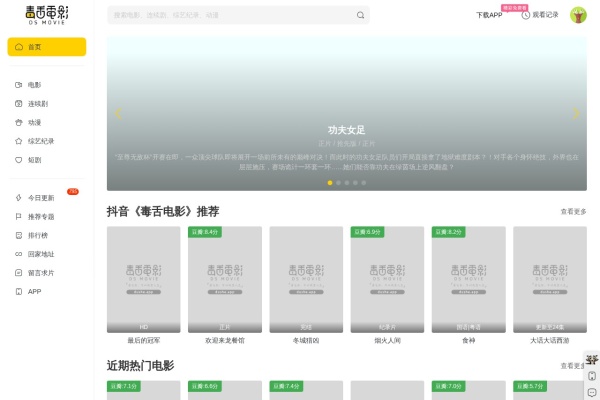600x400 pixels.
Task: Click the TV icon beside 连续剧
Action: pos(18,104)
